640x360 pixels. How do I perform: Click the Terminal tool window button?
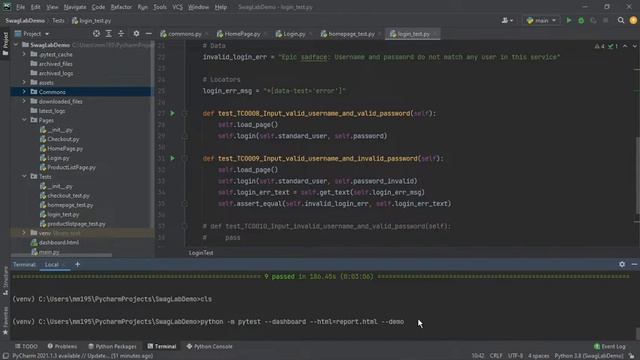click(162, 346)
